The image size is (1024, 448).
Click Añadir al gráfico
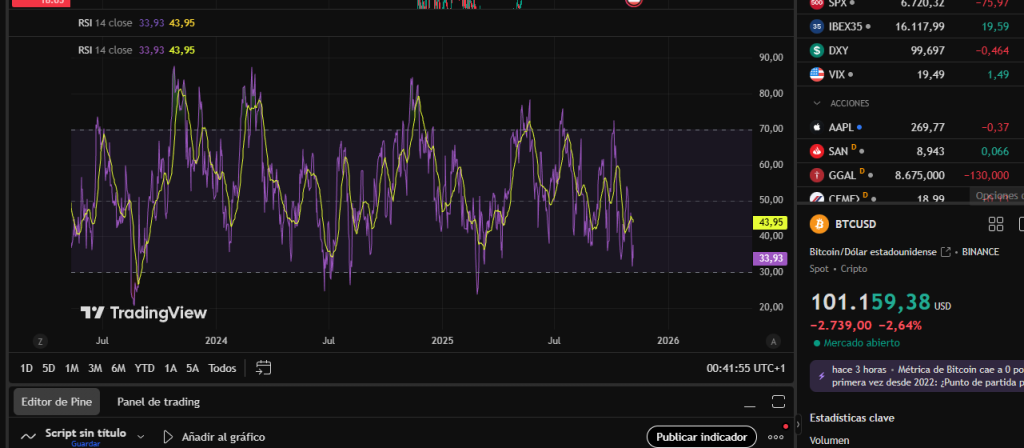click(x=213, y=437)
